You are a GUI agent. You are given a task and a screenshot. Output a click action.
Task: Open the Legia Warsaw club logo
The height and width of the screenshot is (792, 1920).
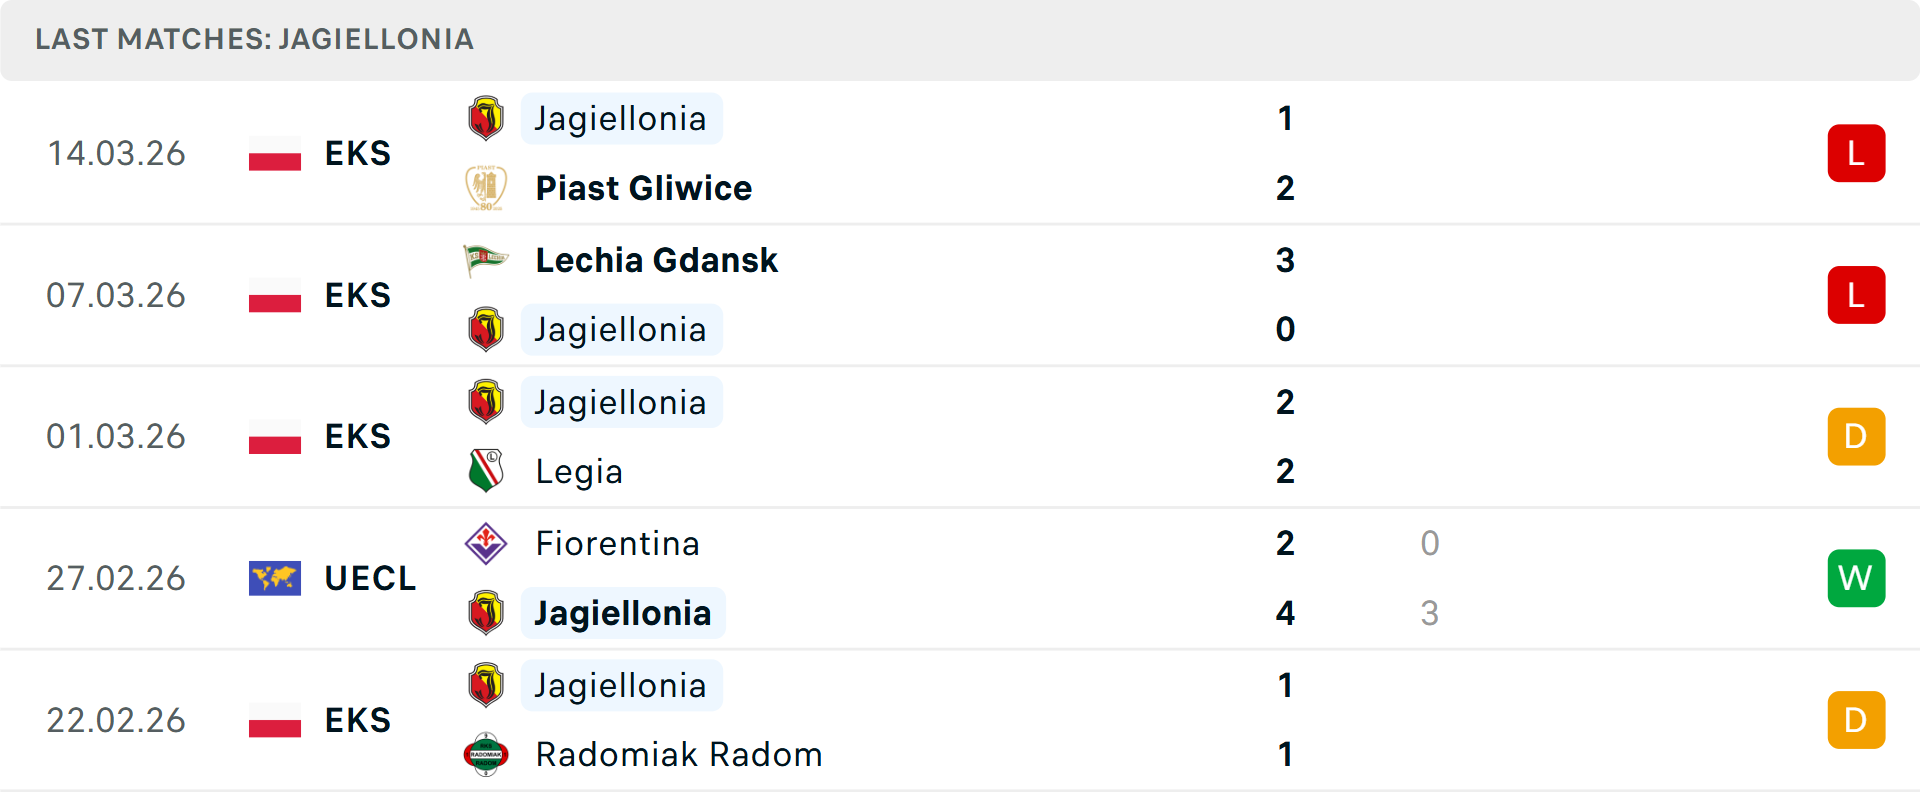coord(486,471)
